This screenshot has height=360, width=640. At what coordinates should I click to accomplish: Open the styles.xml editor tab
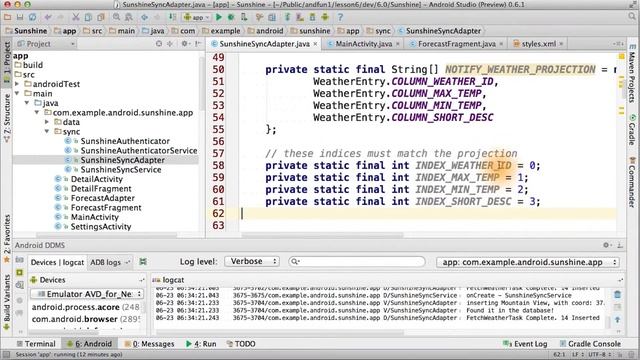tap(539, 44)
